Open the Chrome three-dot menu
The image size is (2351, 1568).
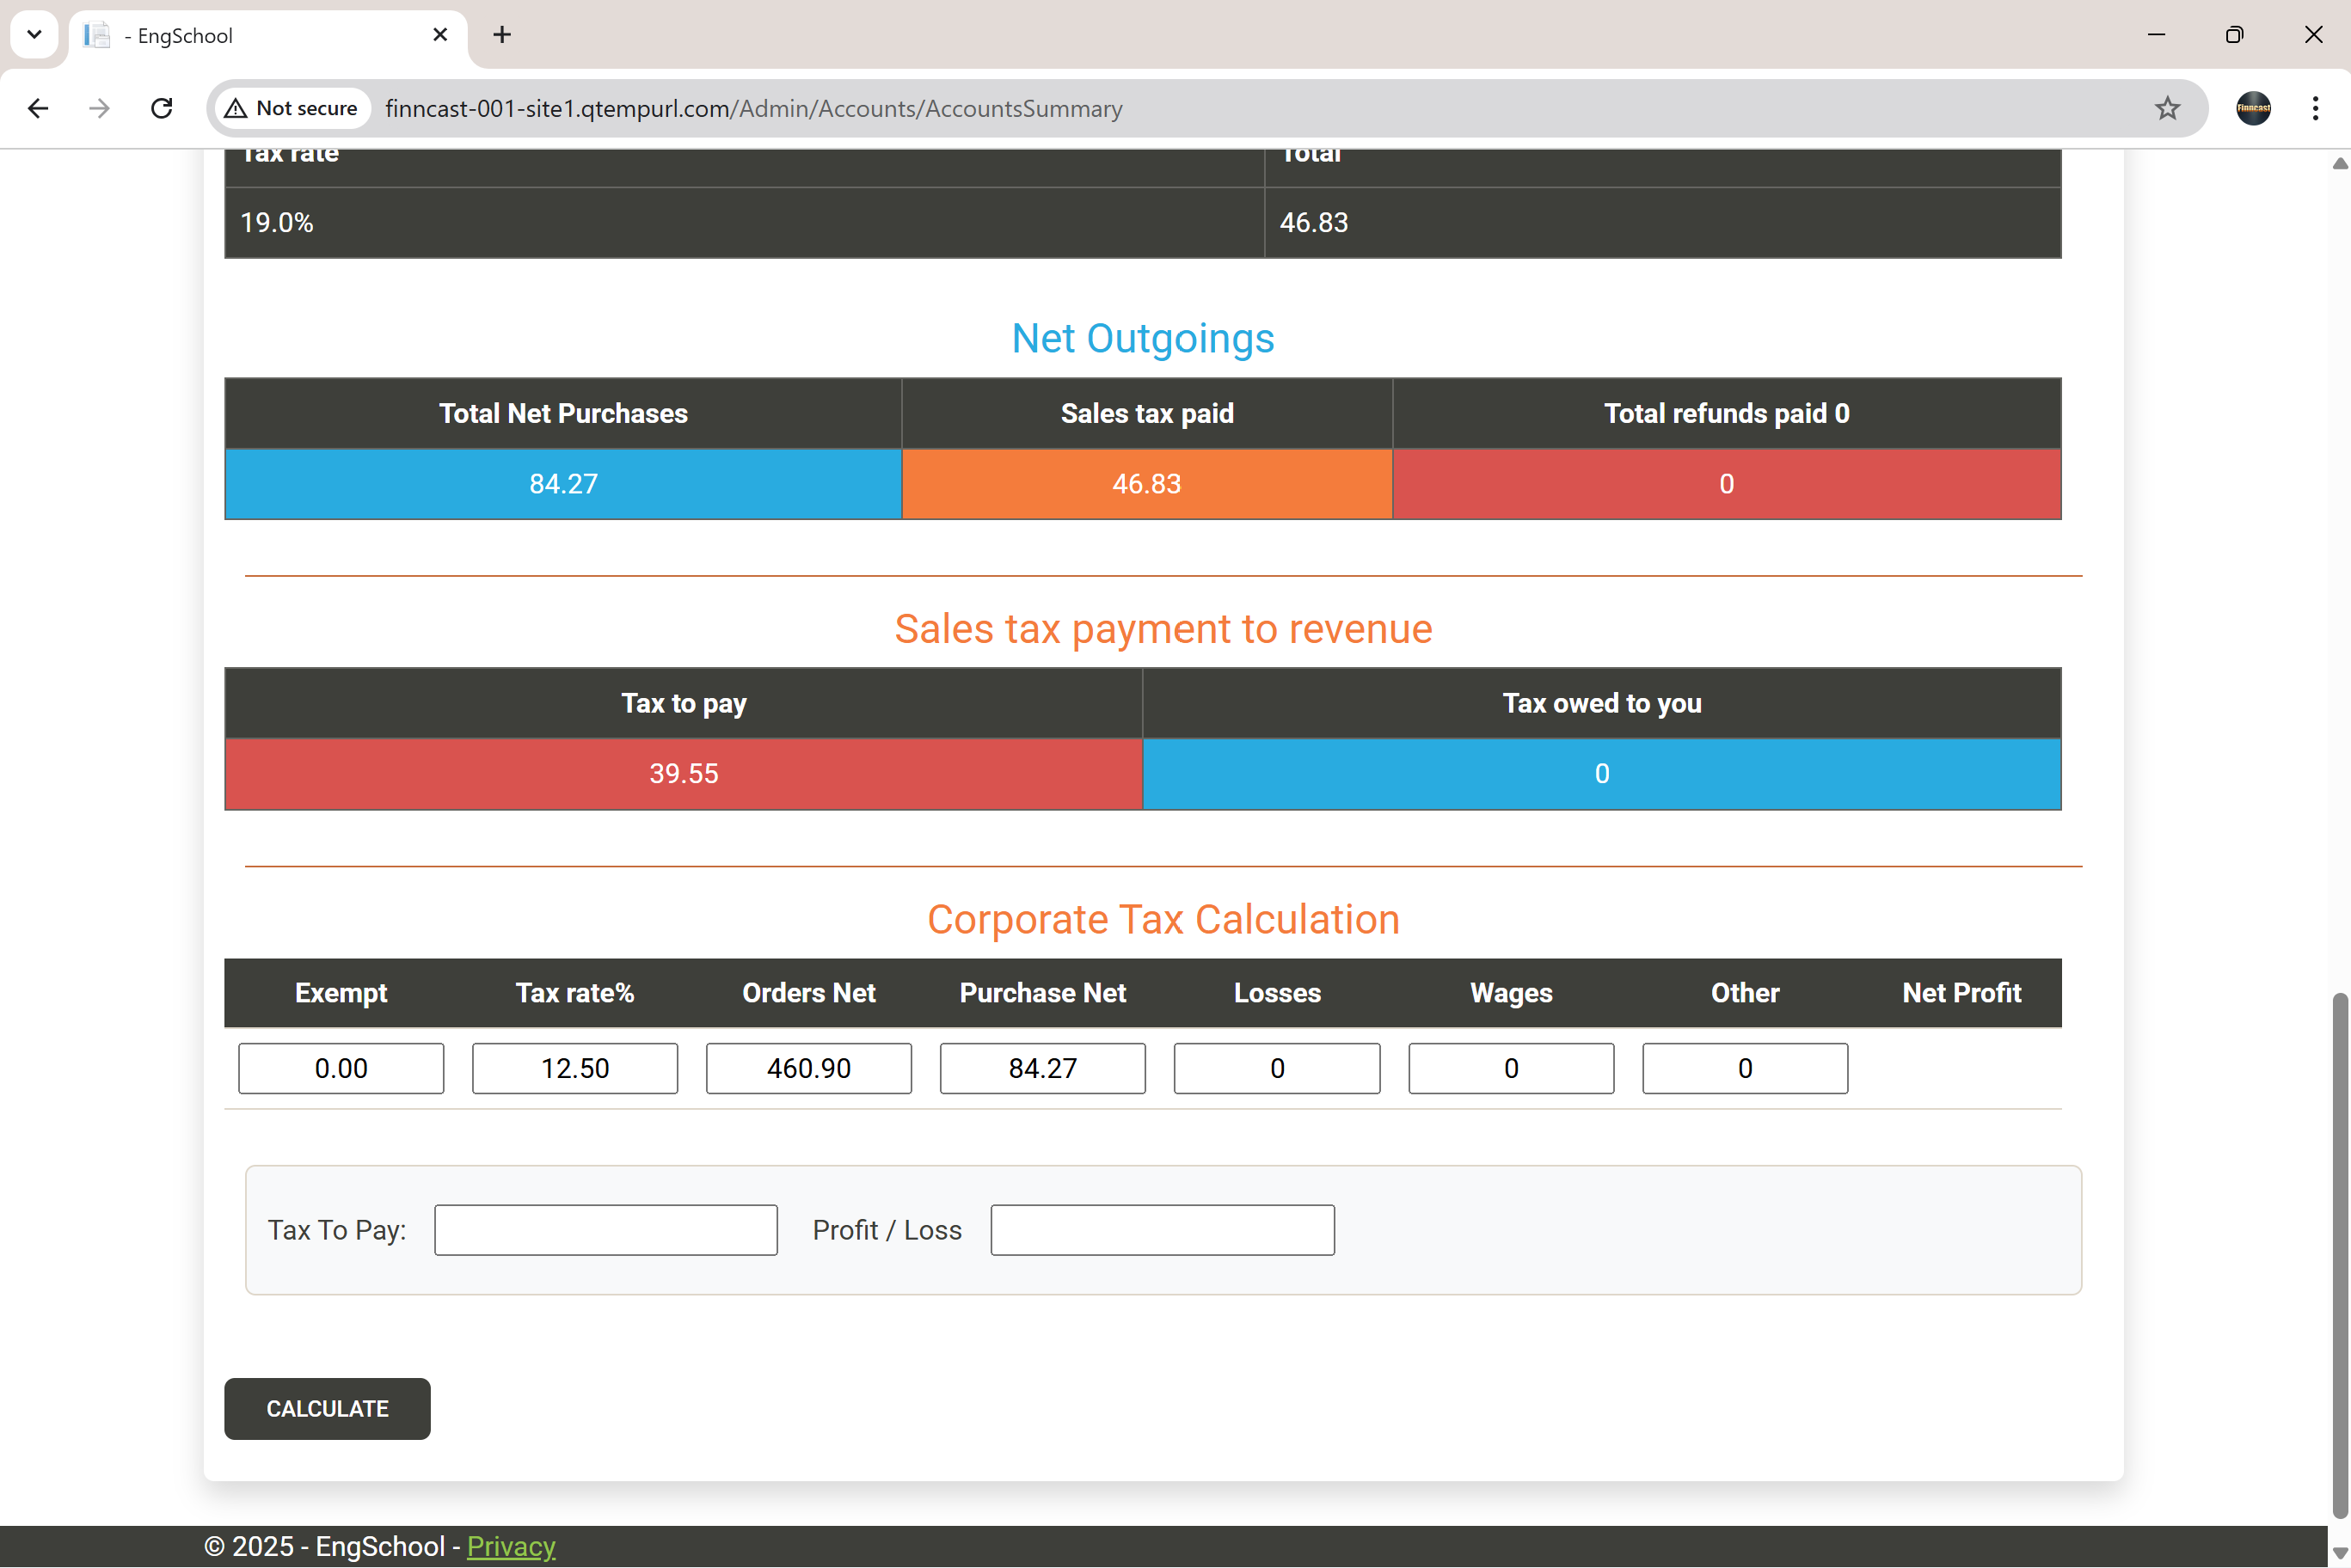[x=2315, y=108]
